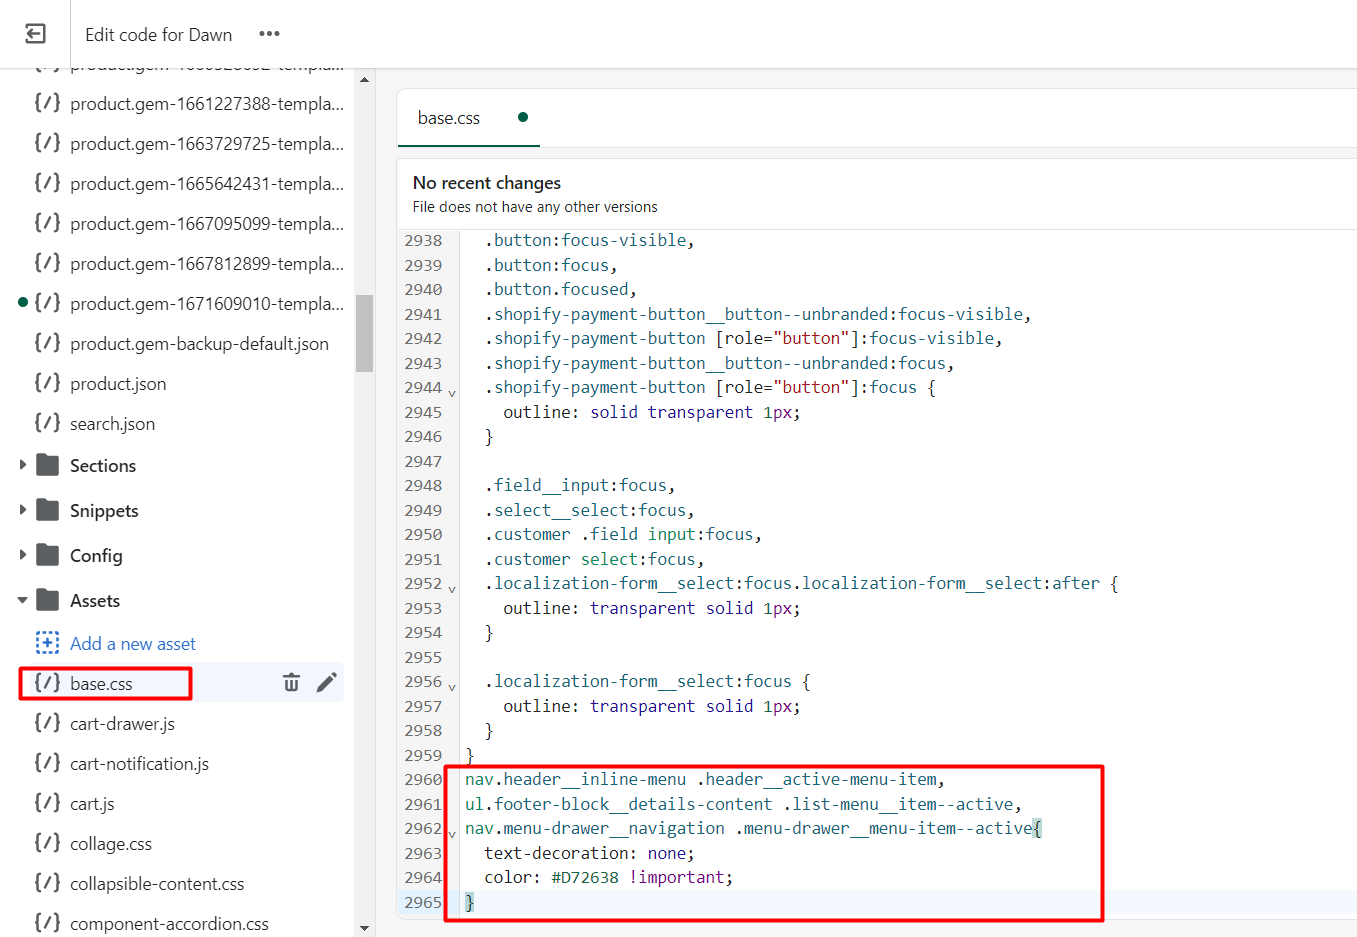The width and height of the screenshot is (1357, 937).
Task: Fold code block at line 2944
Action: (x=452, y=393)
